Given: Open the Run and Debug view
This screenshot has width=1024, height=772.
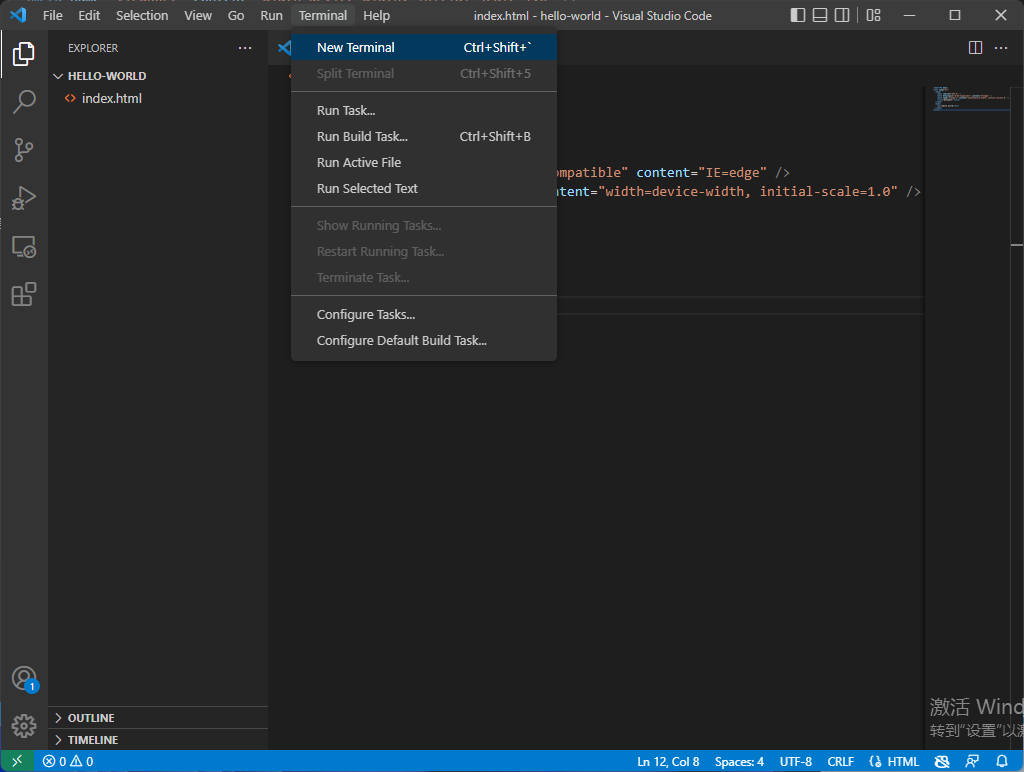Looking at the screenshot, I should tap(24, 198).
